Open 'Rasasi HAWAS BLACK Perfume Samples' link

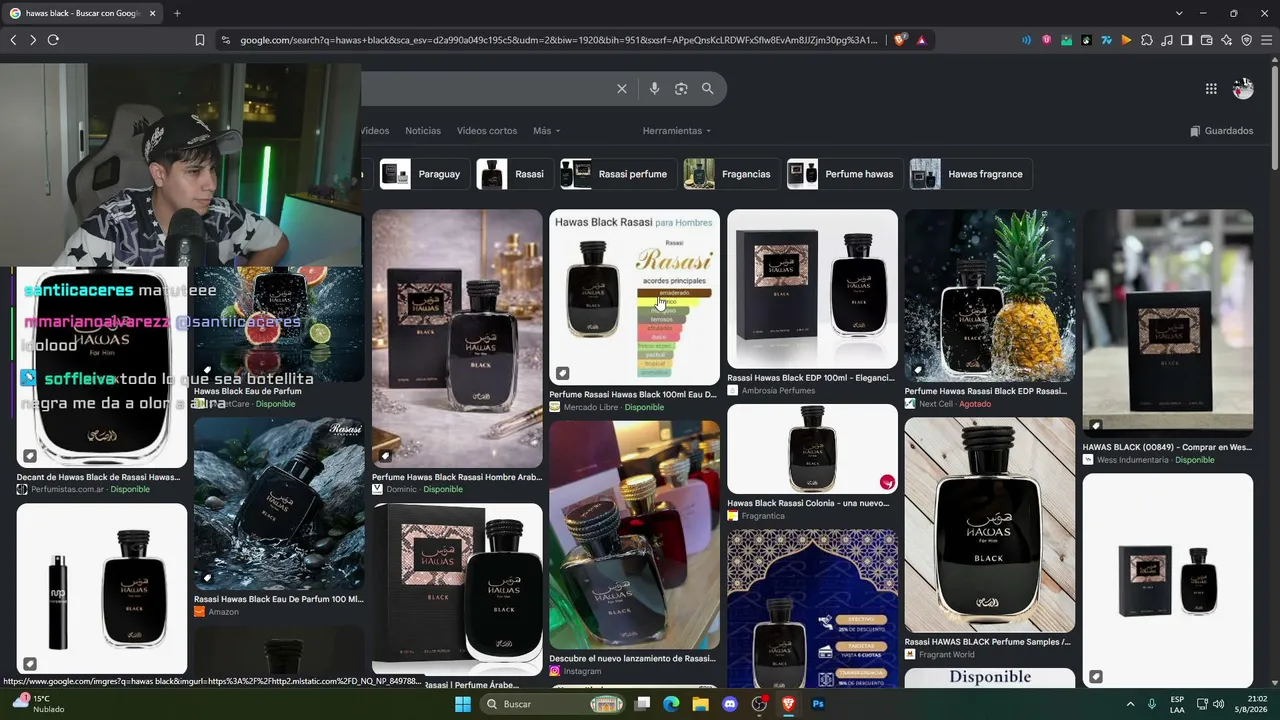(x=988, y=642)
